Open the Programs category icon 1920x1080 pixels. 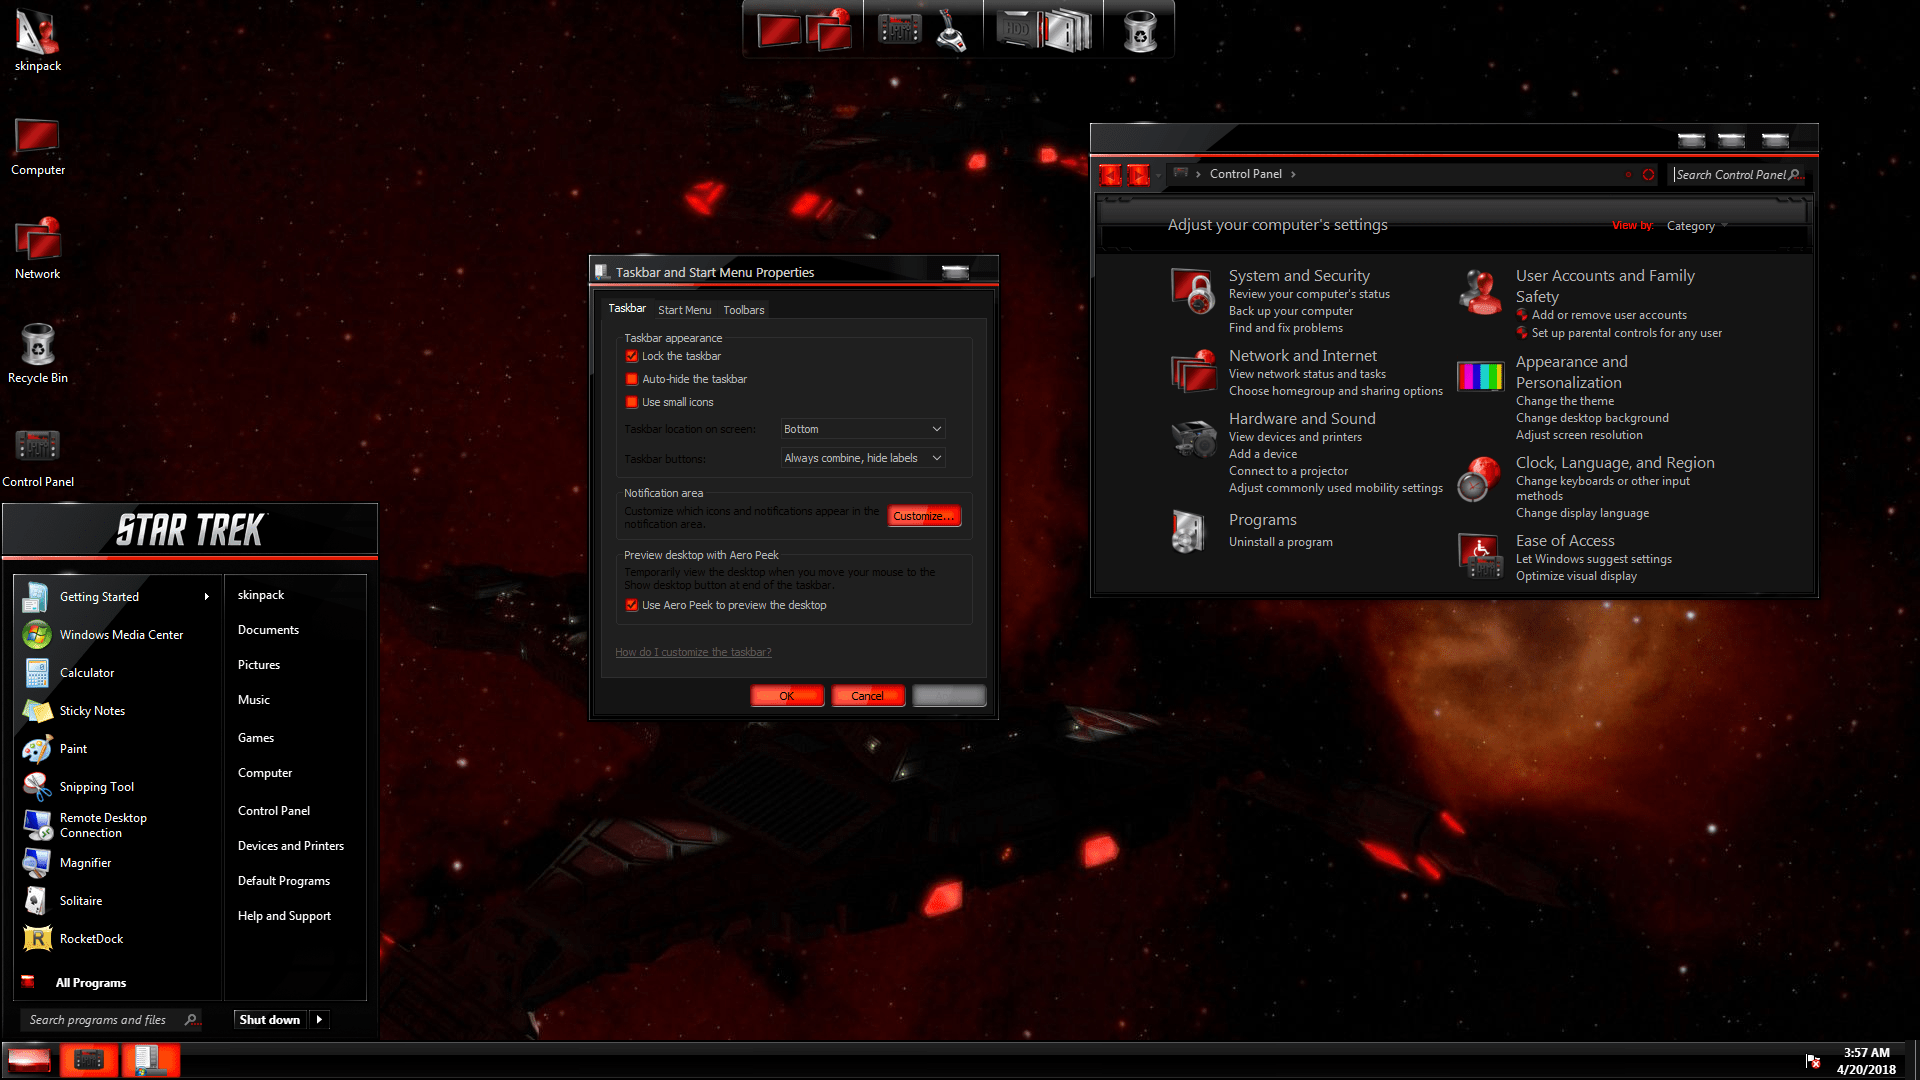1190,531
